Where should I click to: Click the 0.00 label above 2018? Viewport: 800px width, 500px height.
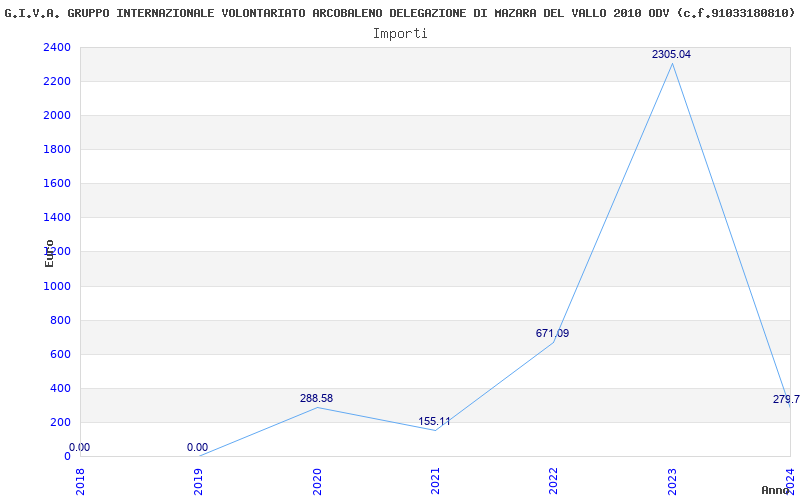tap(80, 447)
